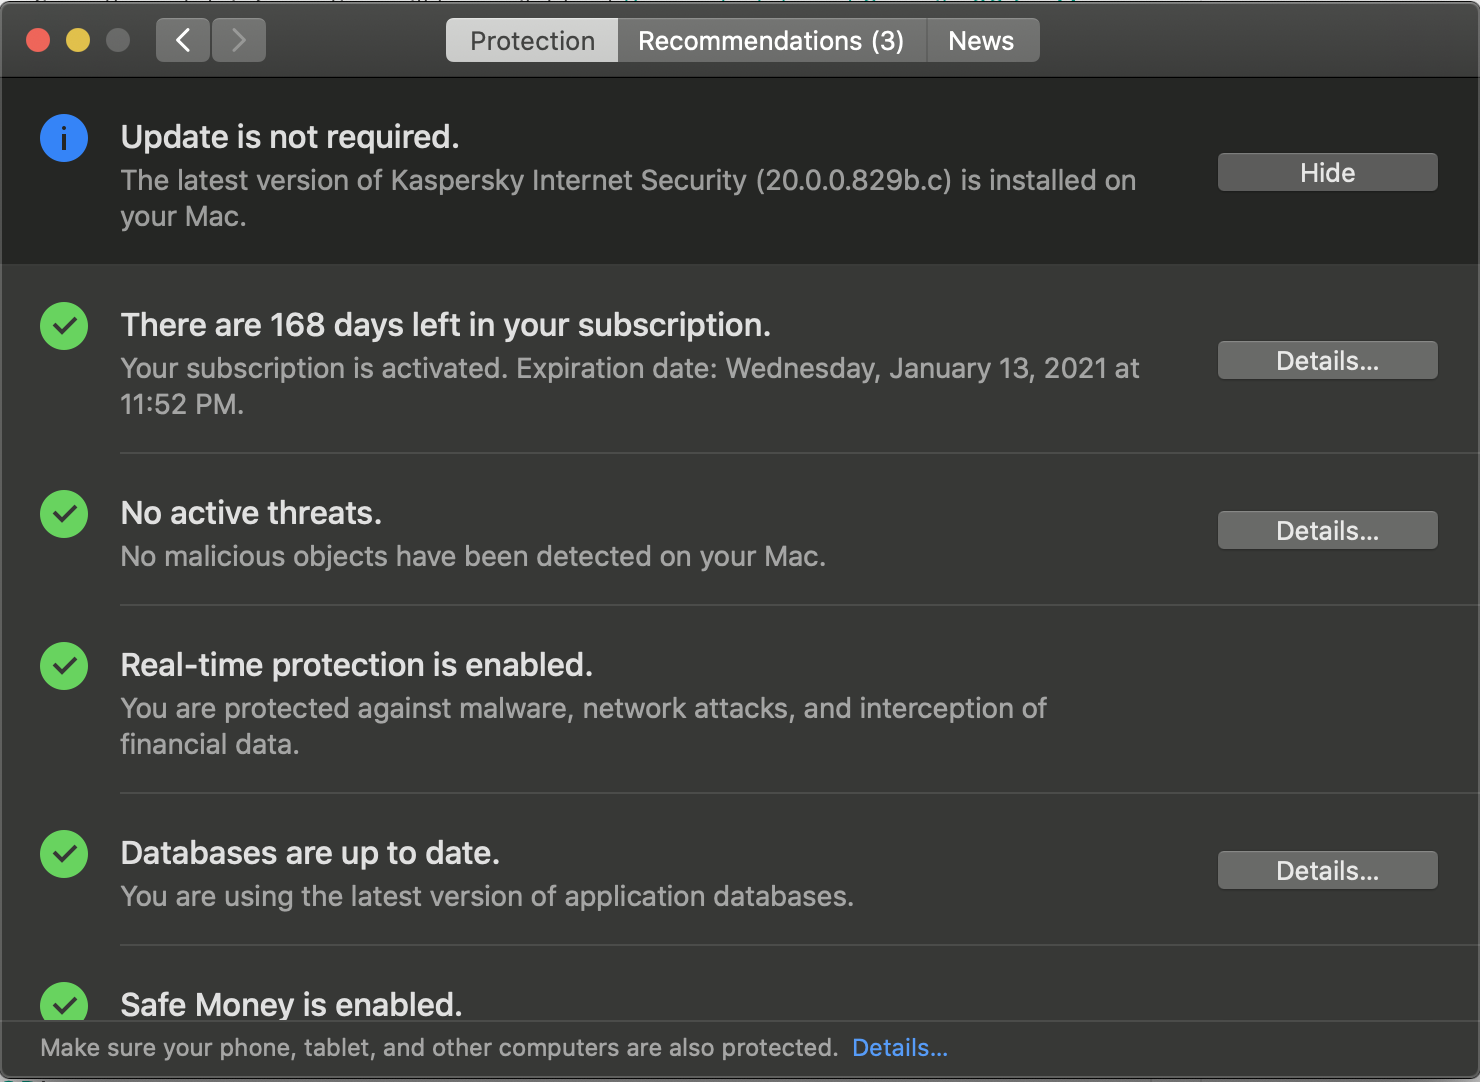Click green checkmark beside No active threats

pyautogui.click(x=64, y=514)
